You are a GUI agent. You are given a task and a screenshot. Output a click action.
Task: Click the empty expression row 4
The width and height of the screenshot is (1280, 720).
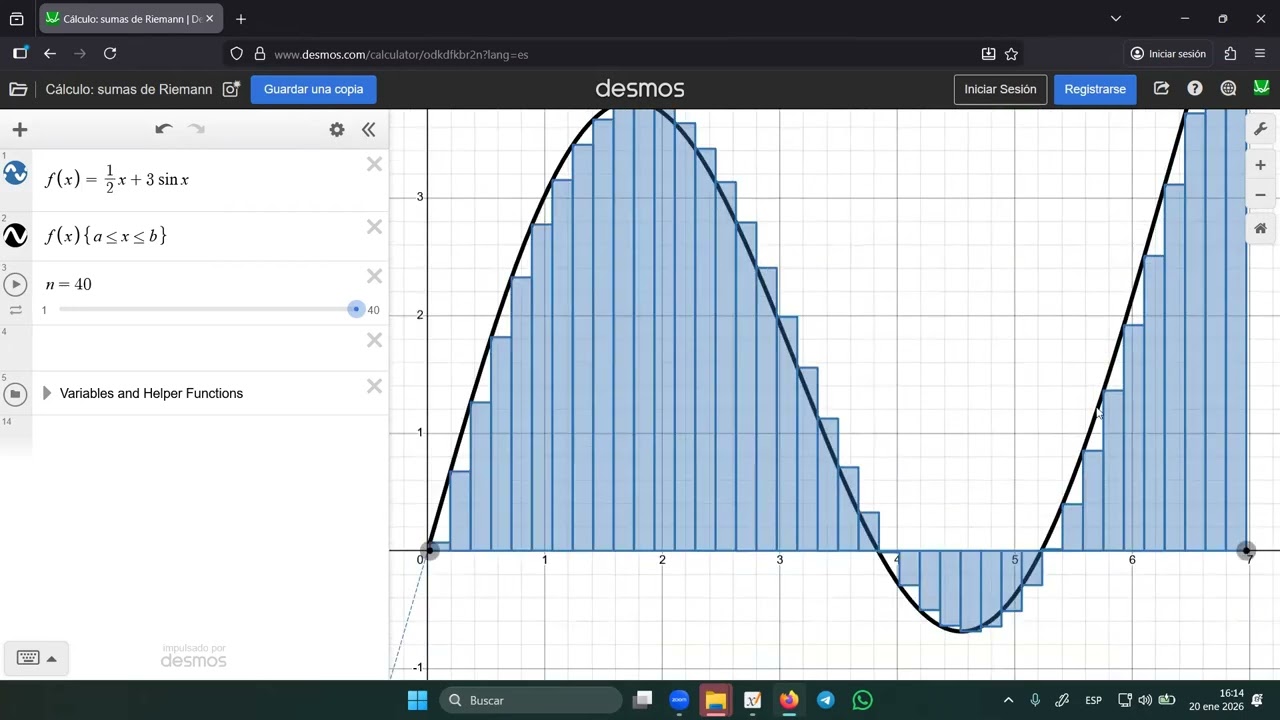pyautogui.click(x=194, y=347)
